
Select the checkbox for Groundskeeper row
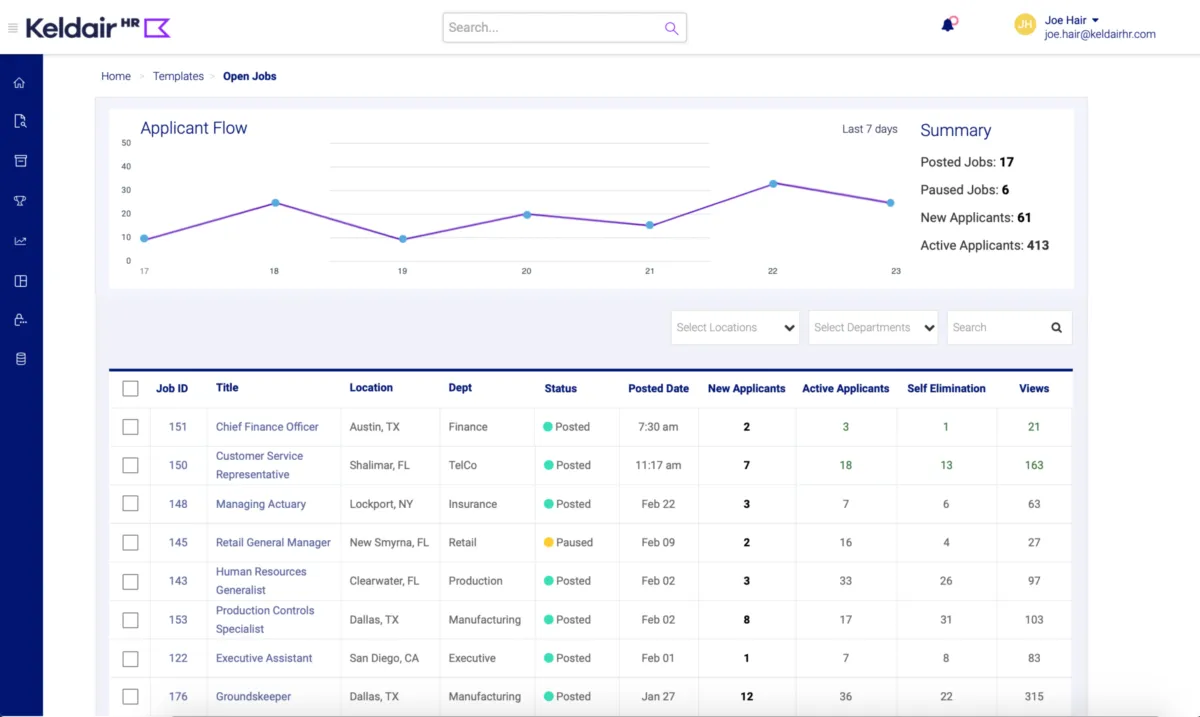(130, 697)
